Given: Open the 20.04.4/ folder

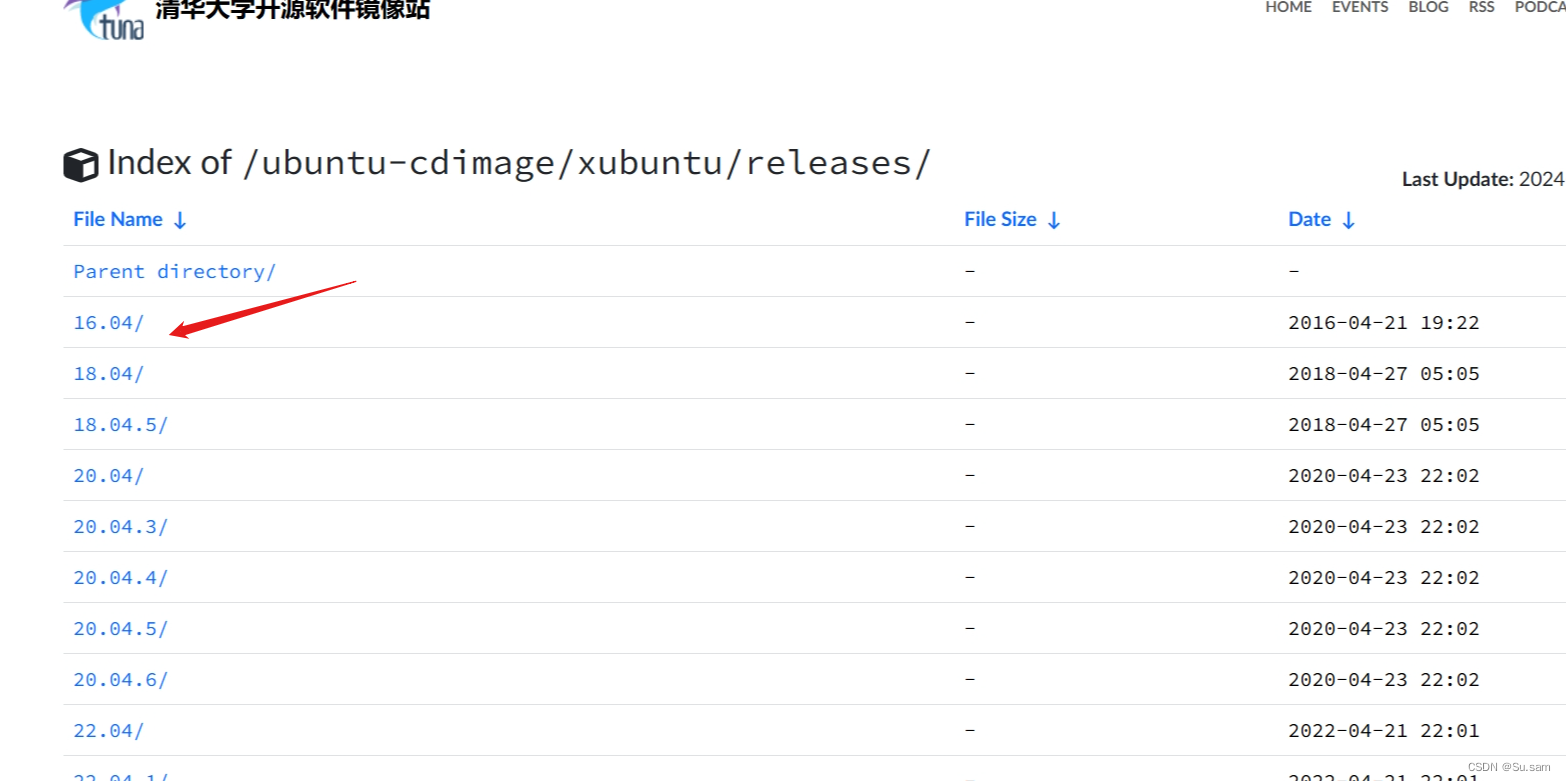Looking at the screenshot, I should (121, 577).
